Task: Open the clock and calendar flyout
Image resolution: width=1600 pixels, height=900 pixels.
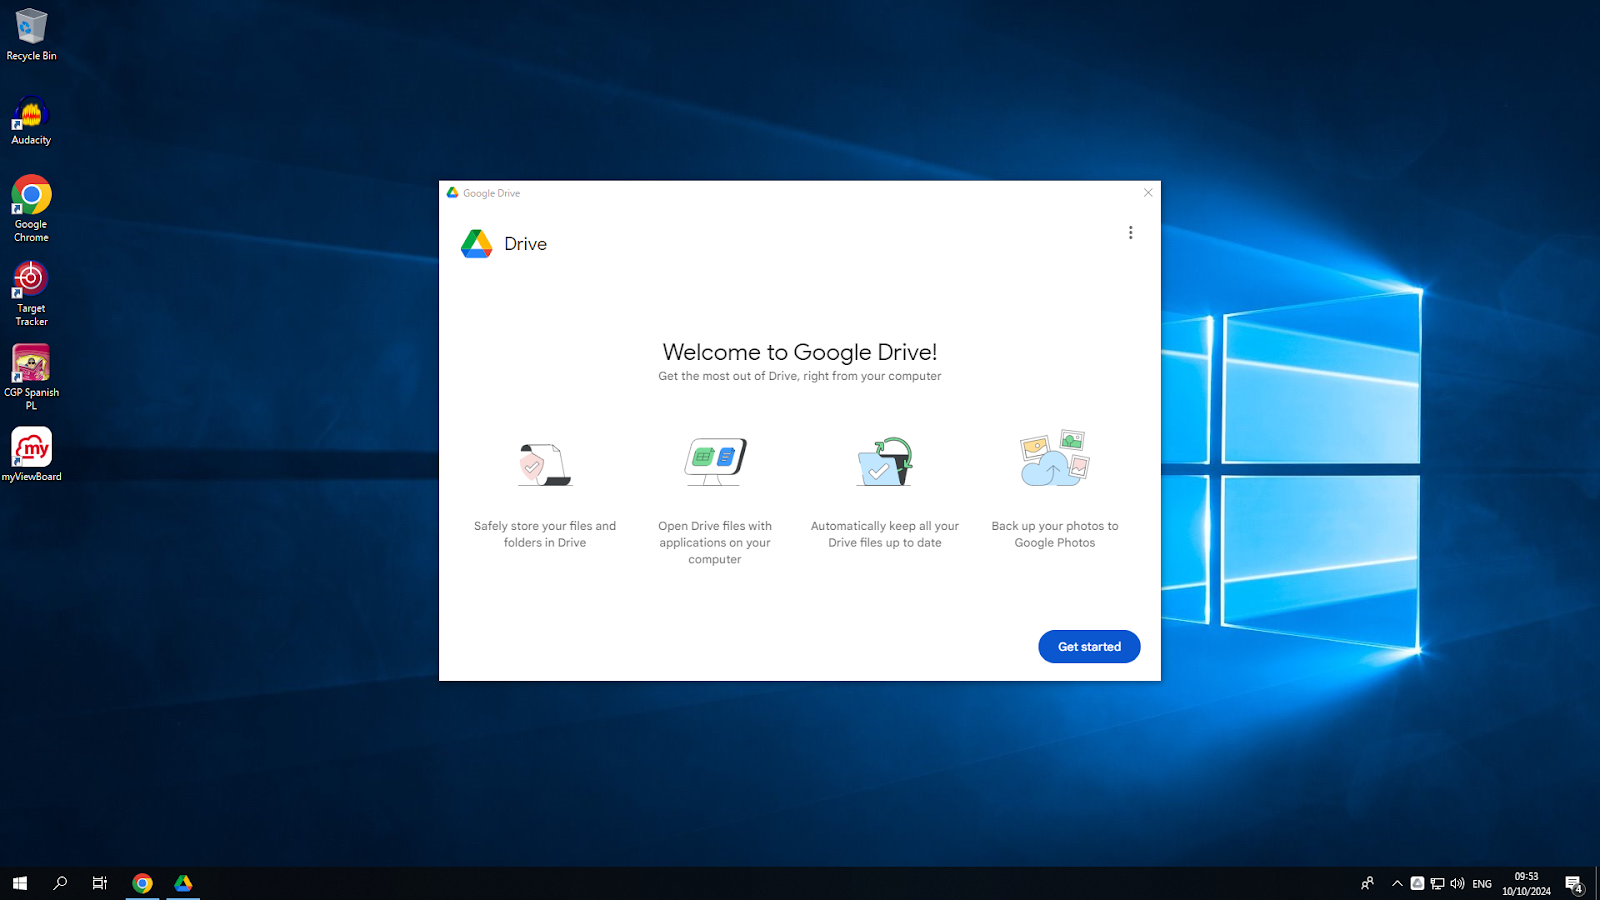Action: [1526, 884]
